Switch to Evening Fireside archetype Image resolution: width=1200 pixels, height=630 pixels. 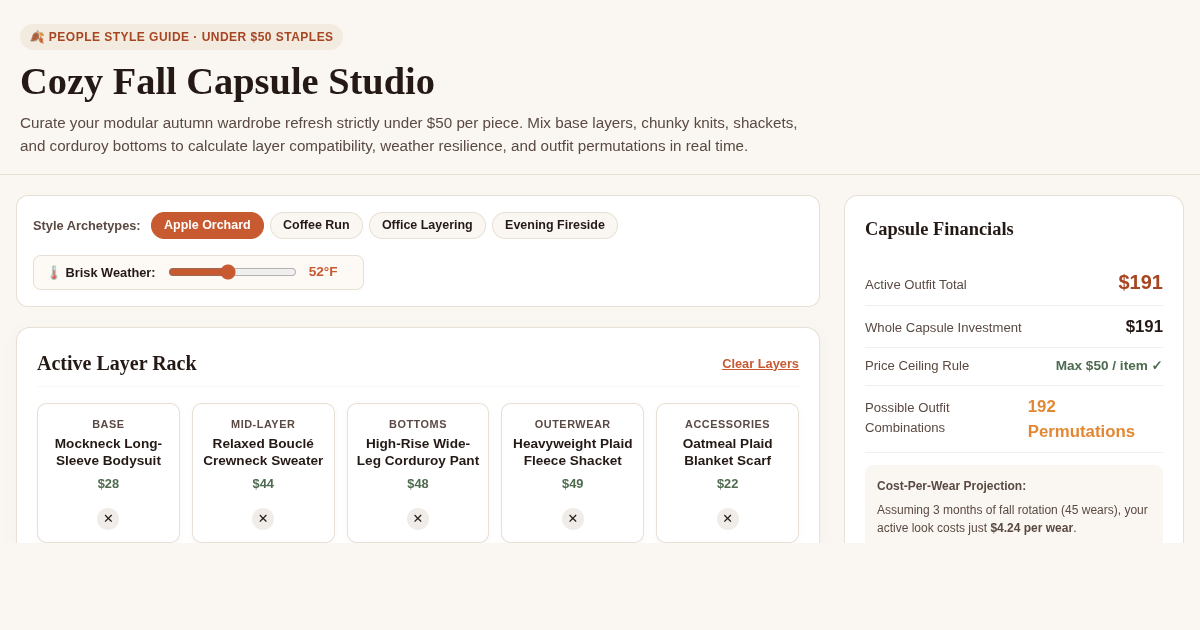pos(555,225)
